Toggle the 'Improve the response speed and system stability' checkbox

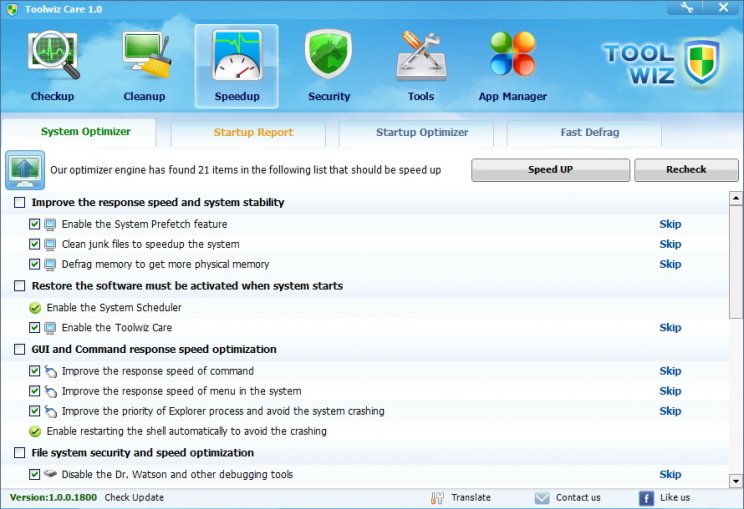click(x=19, y=203)
